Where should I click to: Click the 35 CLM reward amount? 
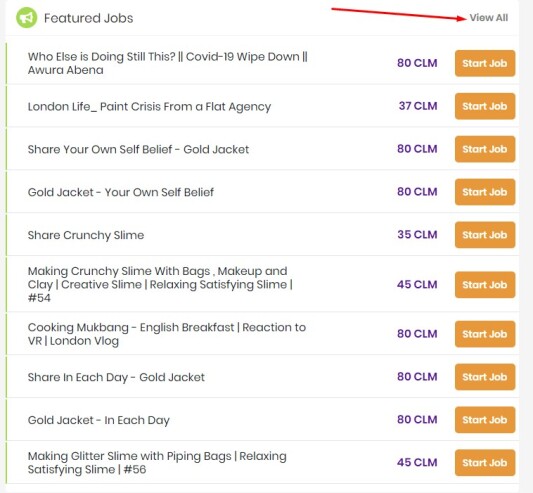(x=417, y=234)
